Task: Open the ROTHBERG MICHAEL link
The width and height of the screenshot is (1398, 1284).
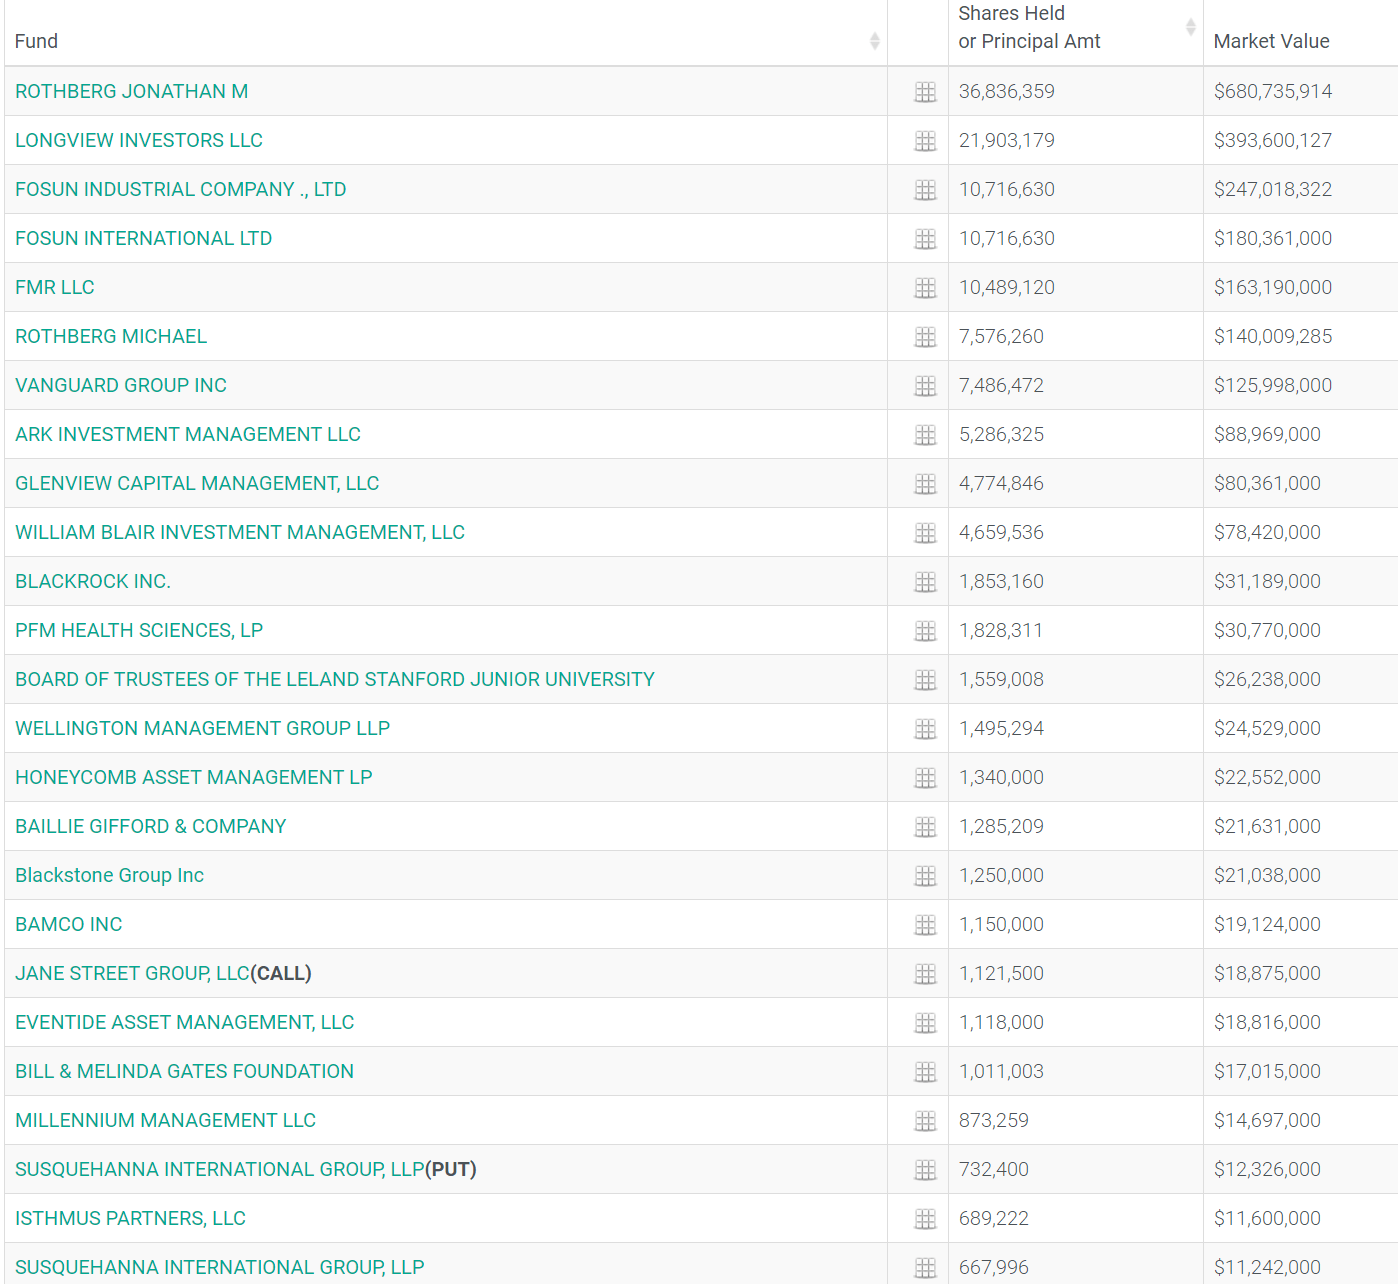Action: tap(111, 336)
